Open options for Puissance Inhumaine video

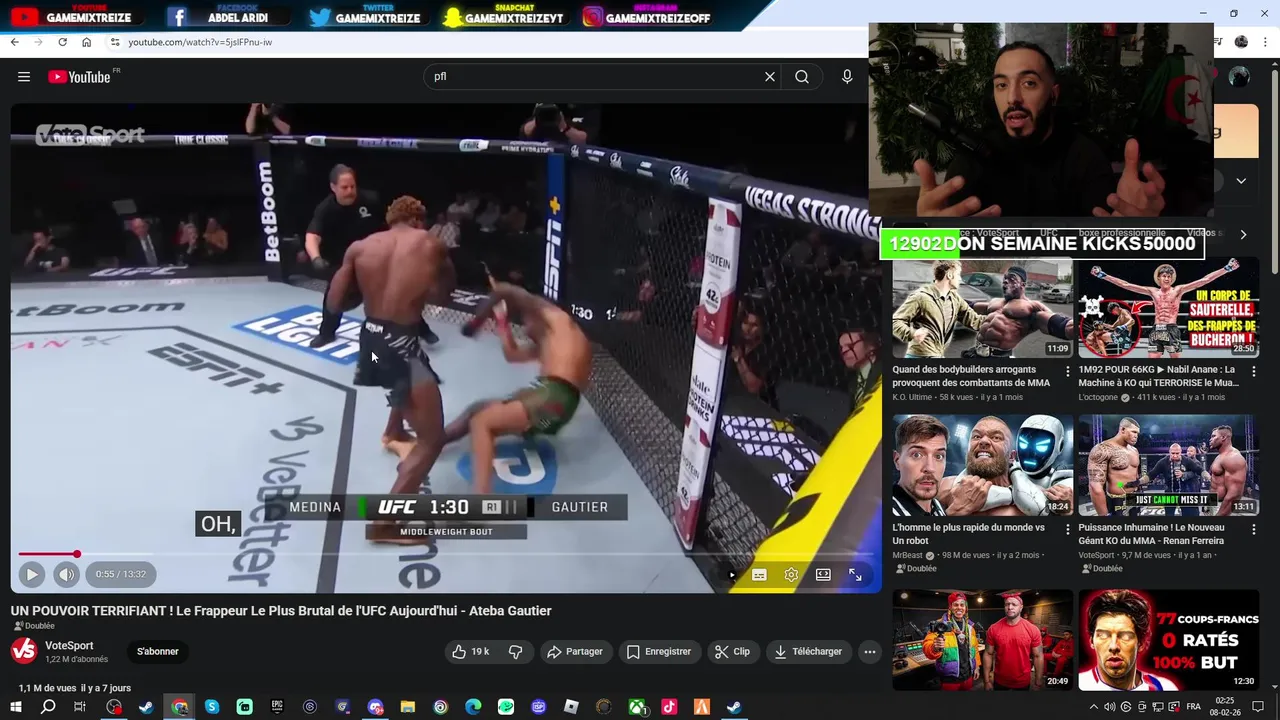point(1254,529)
